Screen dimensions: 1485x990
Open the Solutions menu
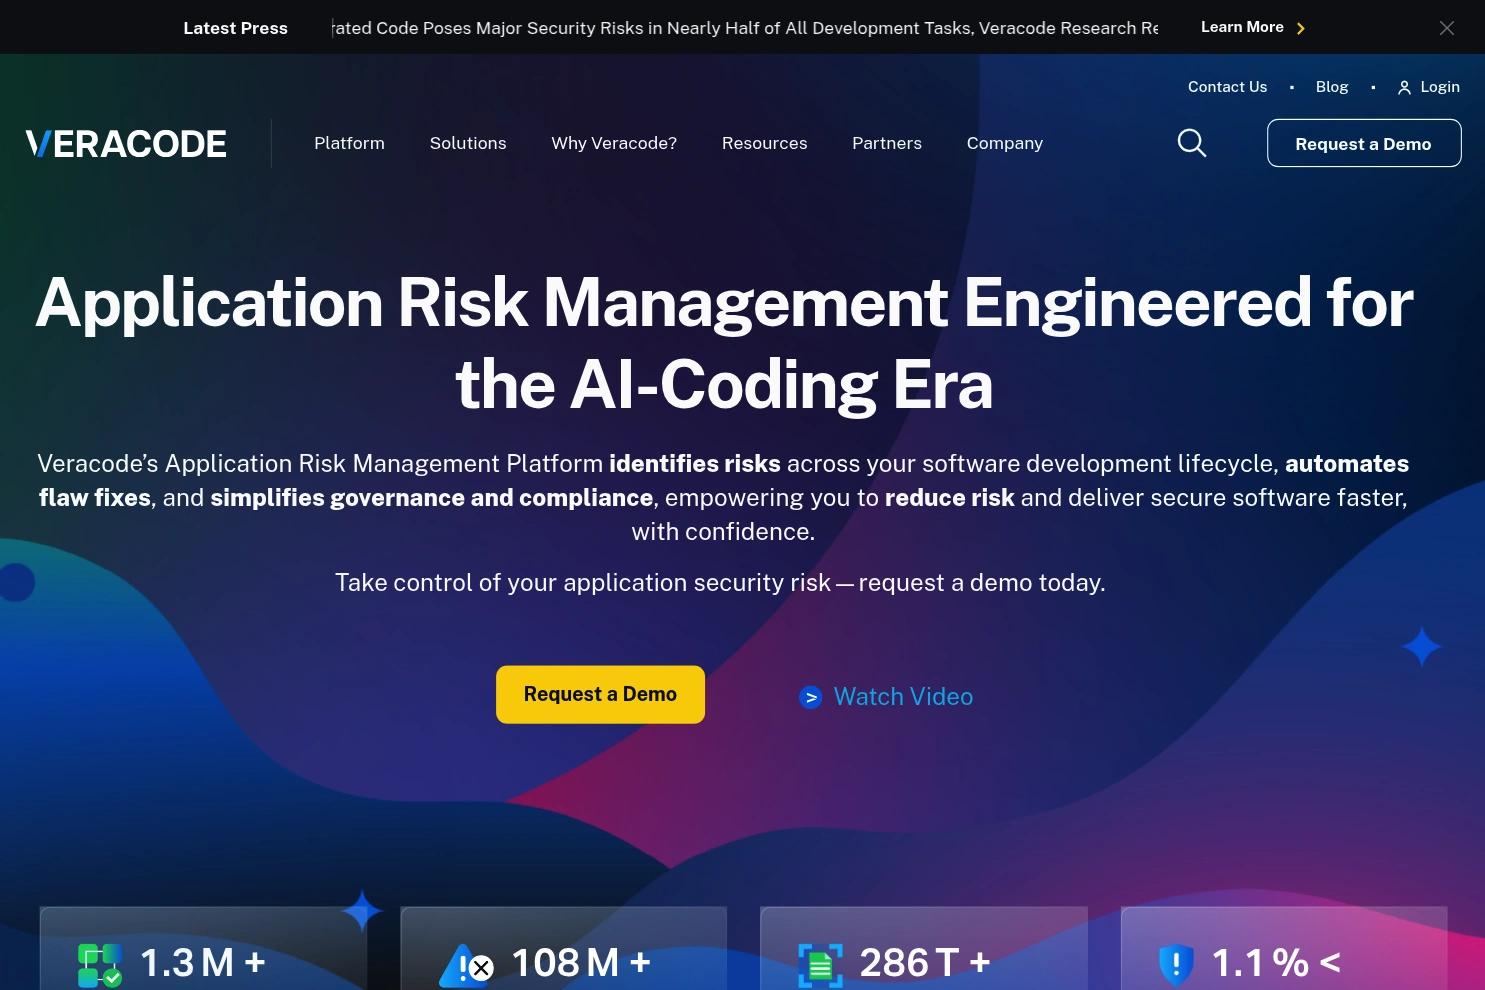468,143
